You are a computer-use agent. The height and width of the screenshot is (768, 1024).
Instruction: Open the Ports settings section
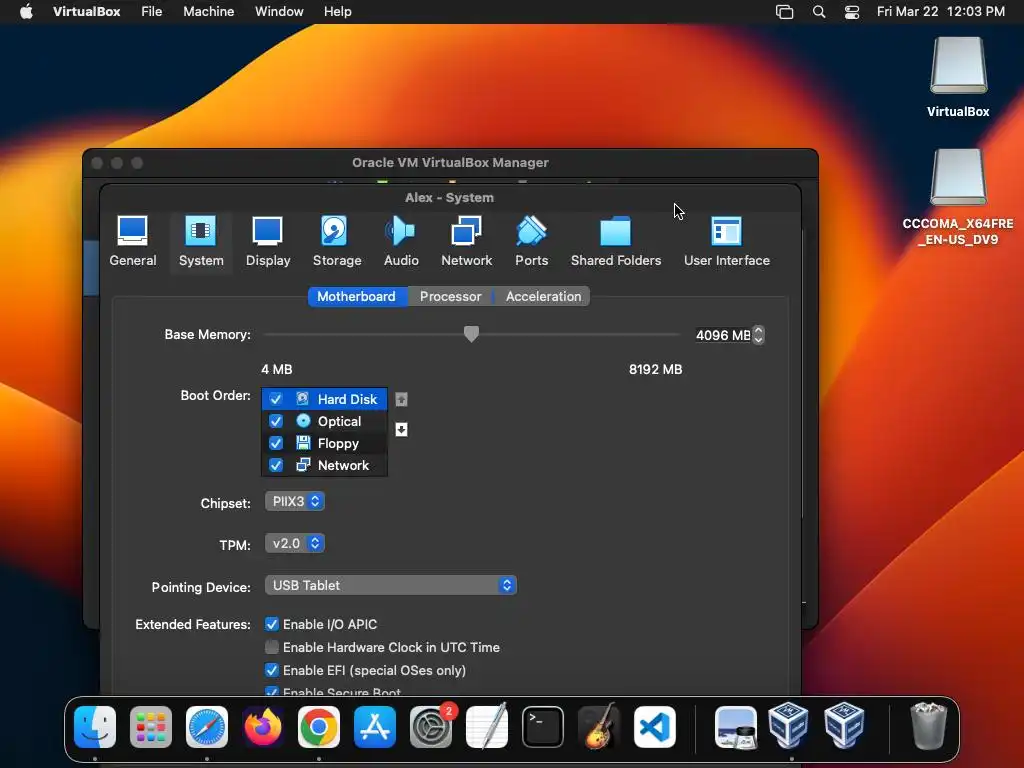tap(532, 242)
